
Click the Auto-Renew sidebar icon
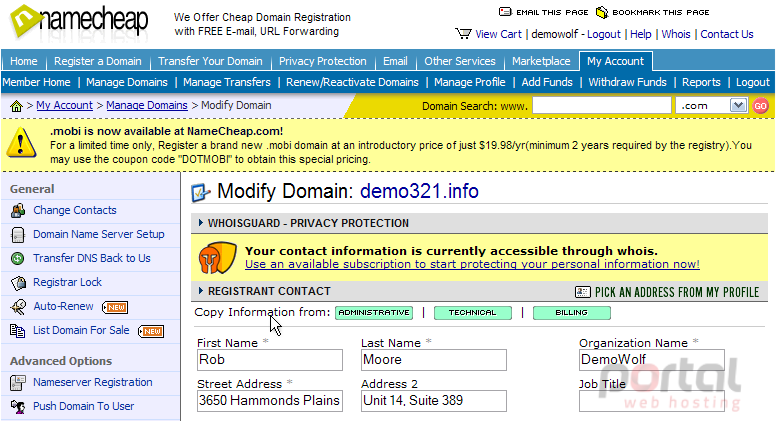point(18,307)
